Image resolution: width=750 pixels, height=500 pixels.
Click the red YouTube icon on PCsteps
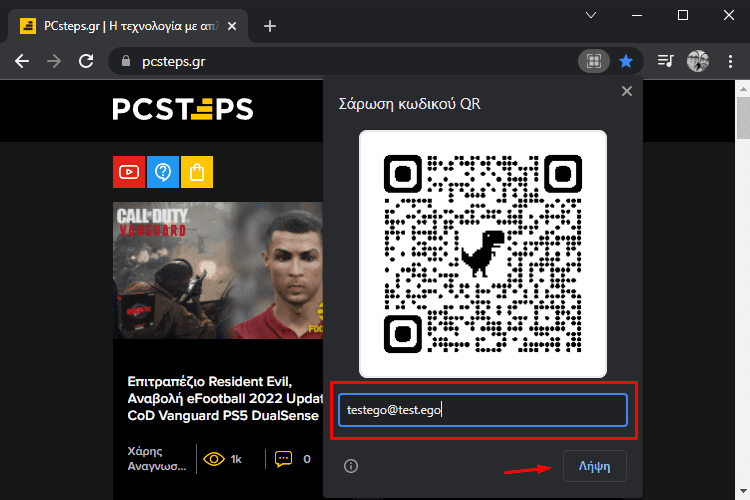click(x=129, y=172)
